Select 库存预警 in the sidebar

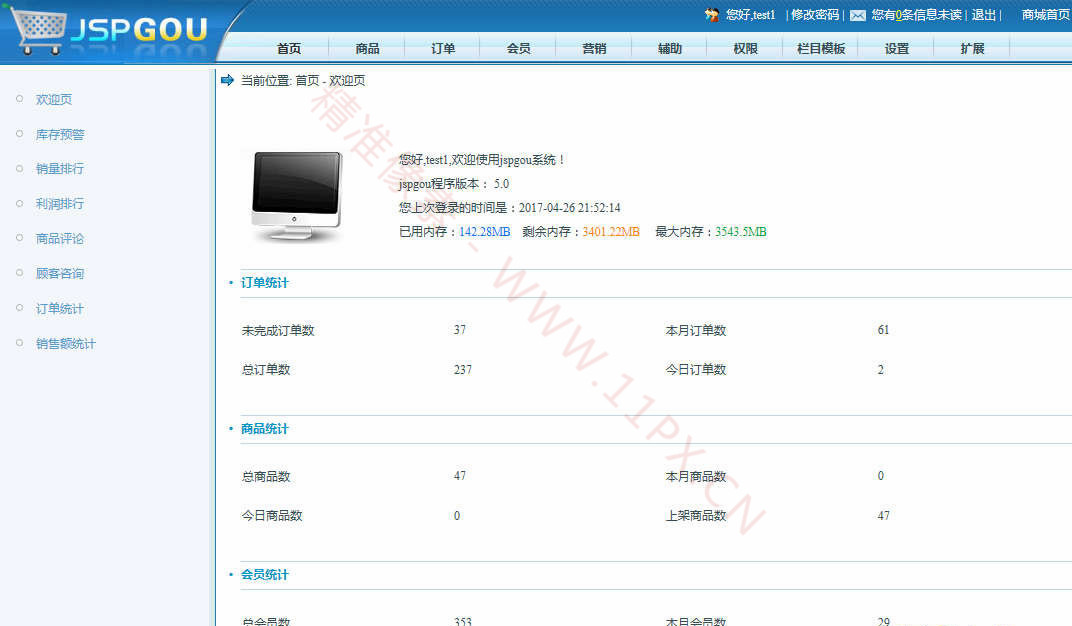60,135
